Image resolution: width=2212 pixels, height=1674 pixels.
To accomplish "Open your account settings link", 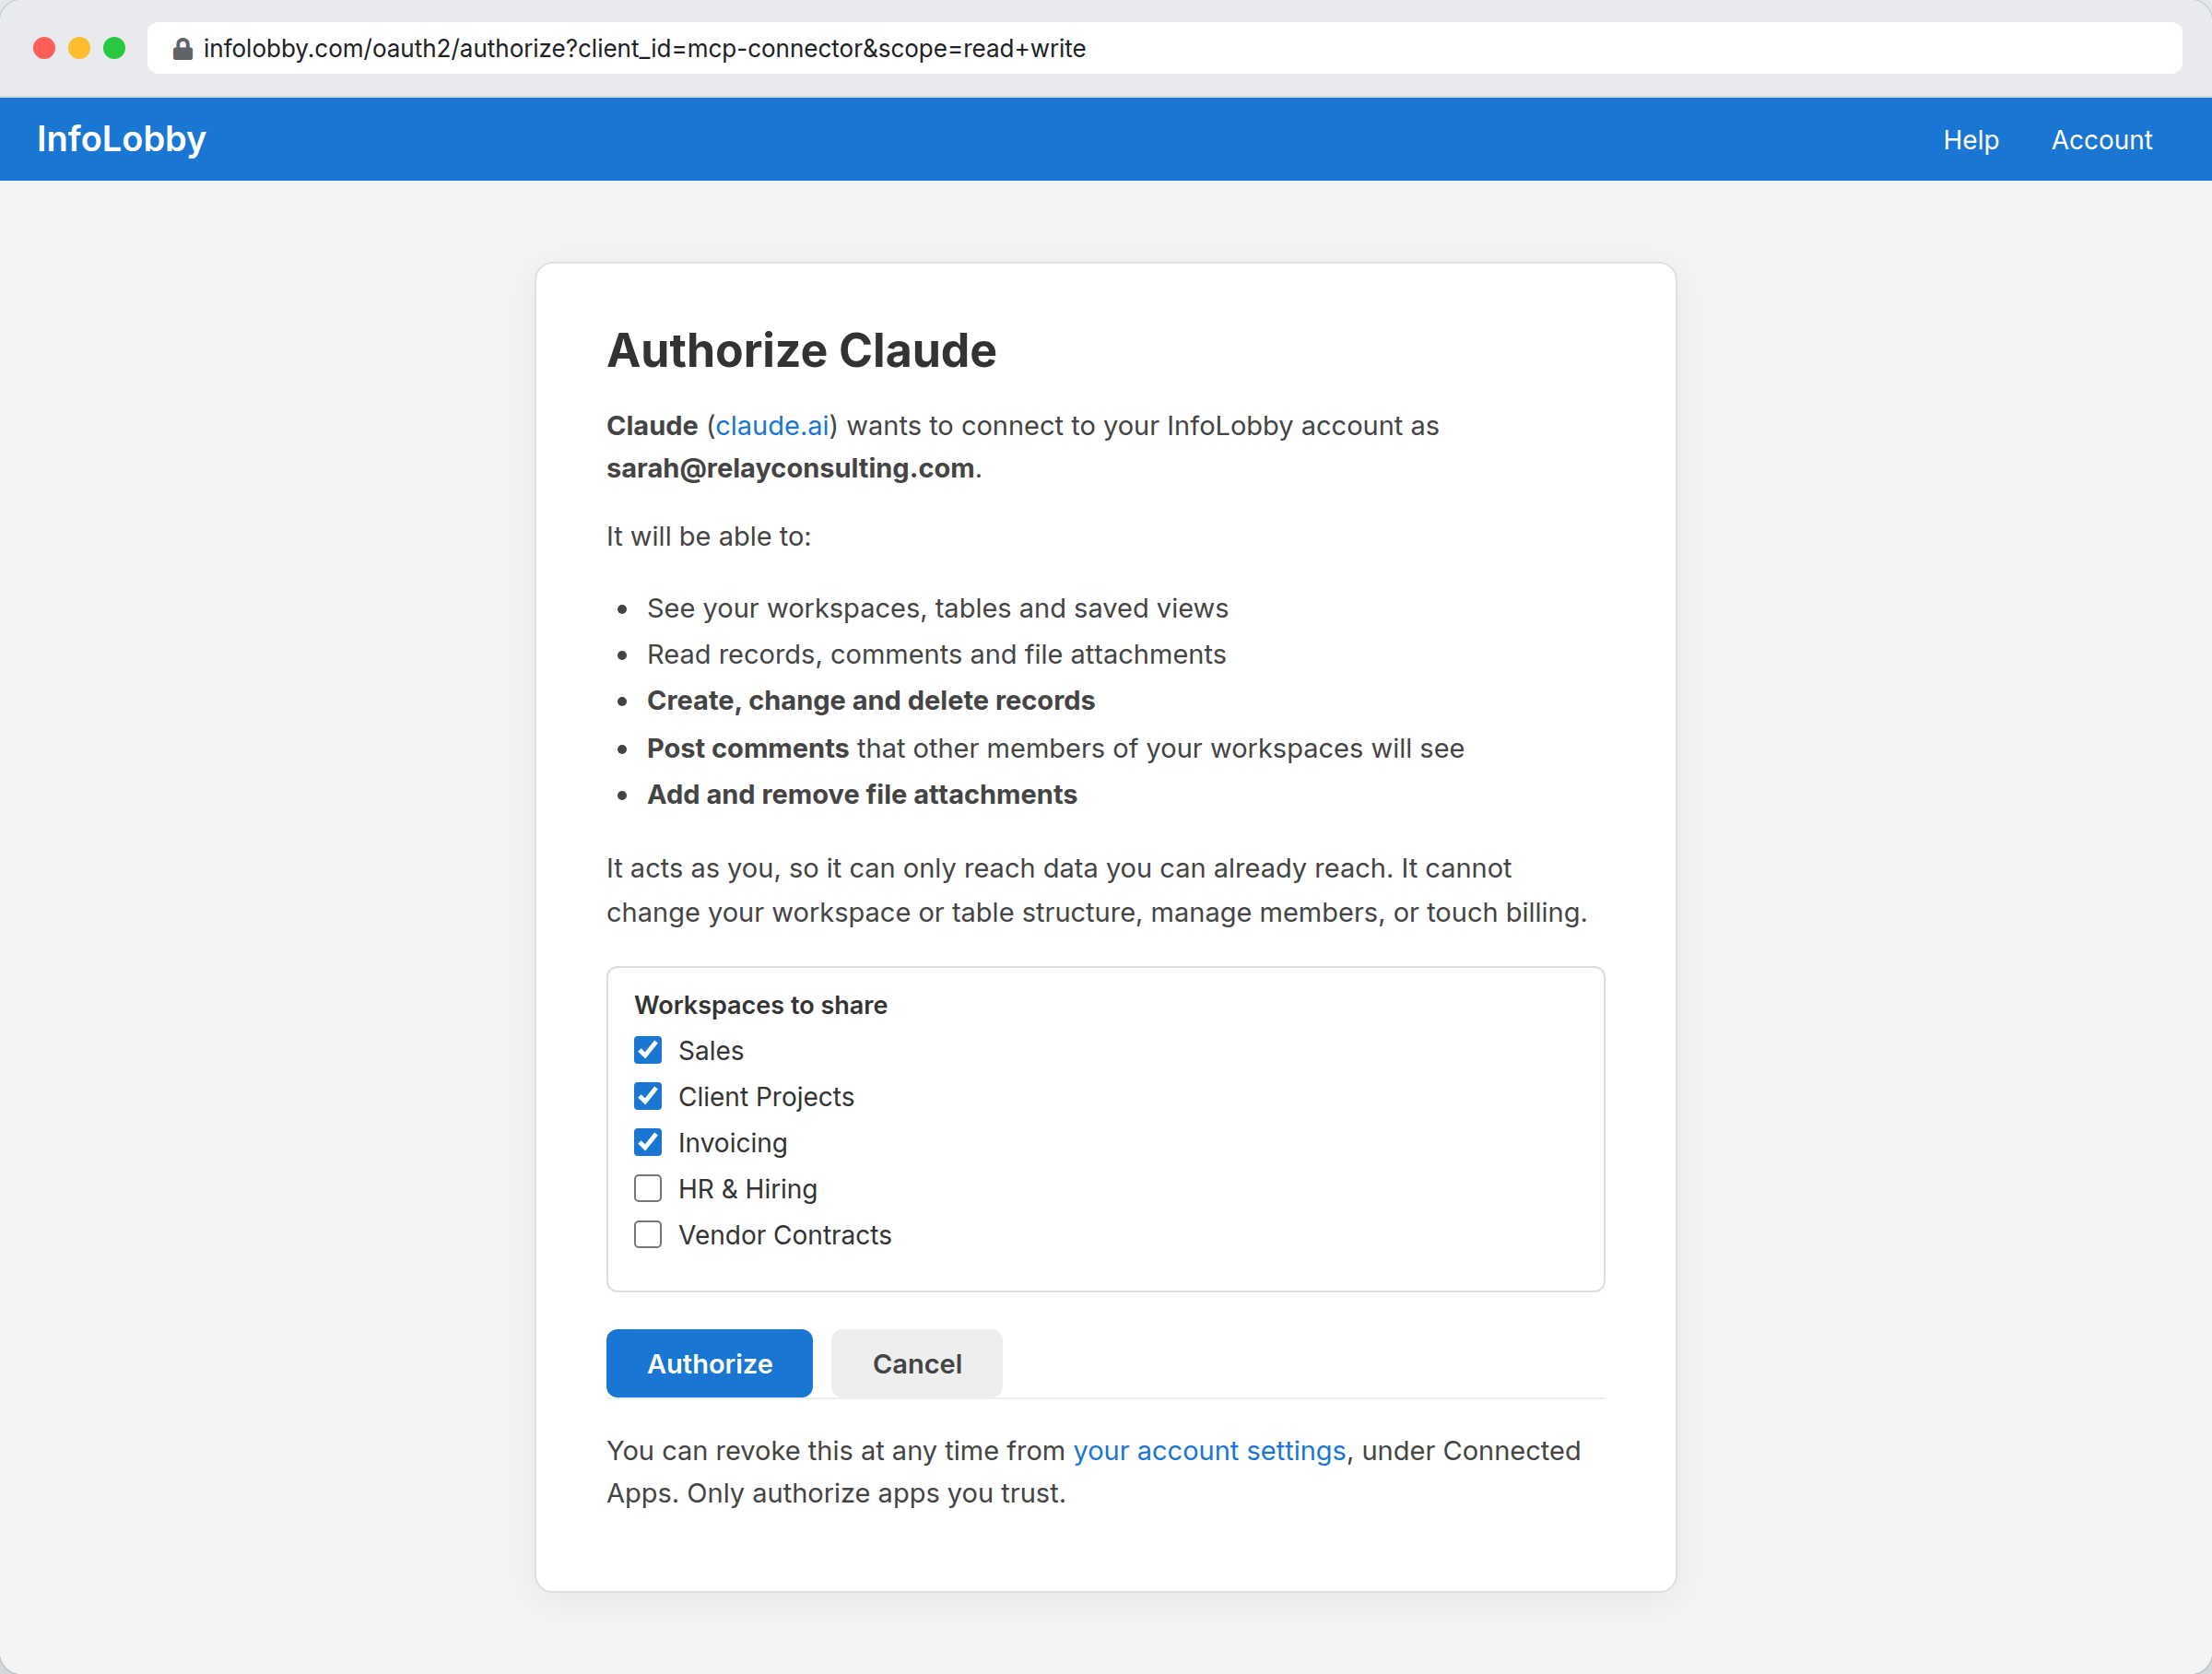I will coord(1209,1451).
